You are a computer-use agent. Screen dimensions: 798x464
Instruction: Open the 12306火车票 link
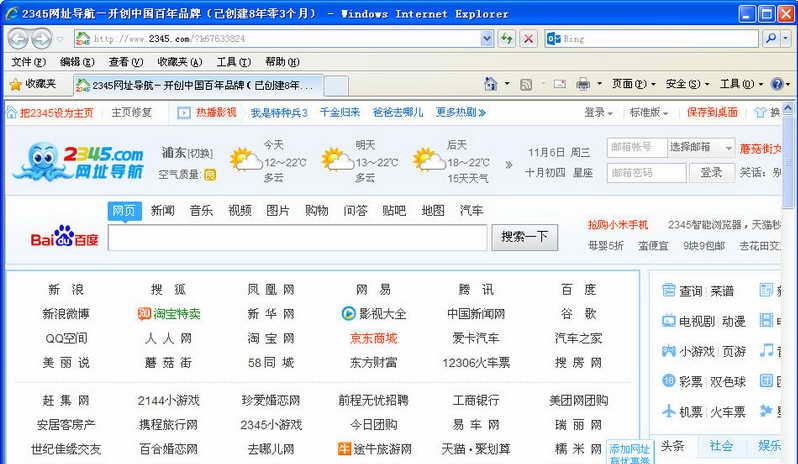[476, 363]
